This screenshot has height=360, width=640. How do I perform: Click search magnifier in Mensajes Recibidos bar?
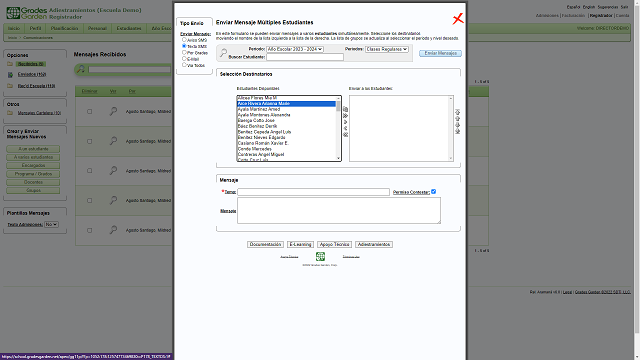(x=81, y=69)
